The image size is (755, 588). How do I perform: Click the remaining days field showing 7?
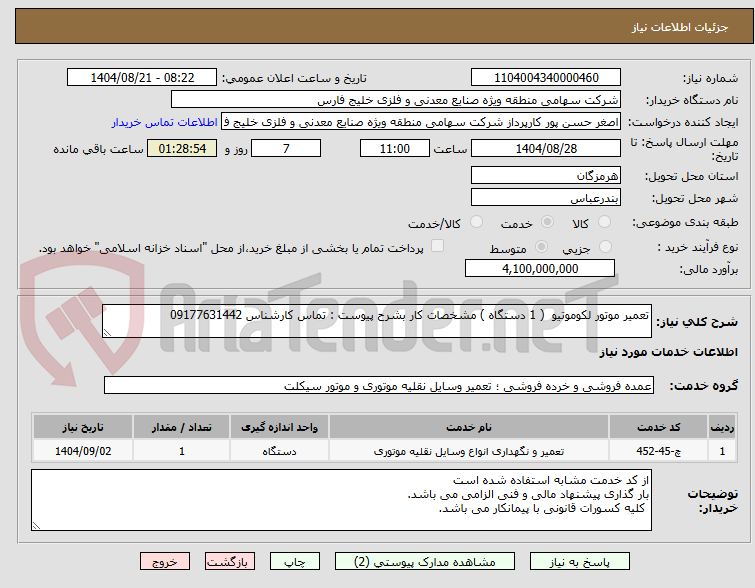point(286,148)
